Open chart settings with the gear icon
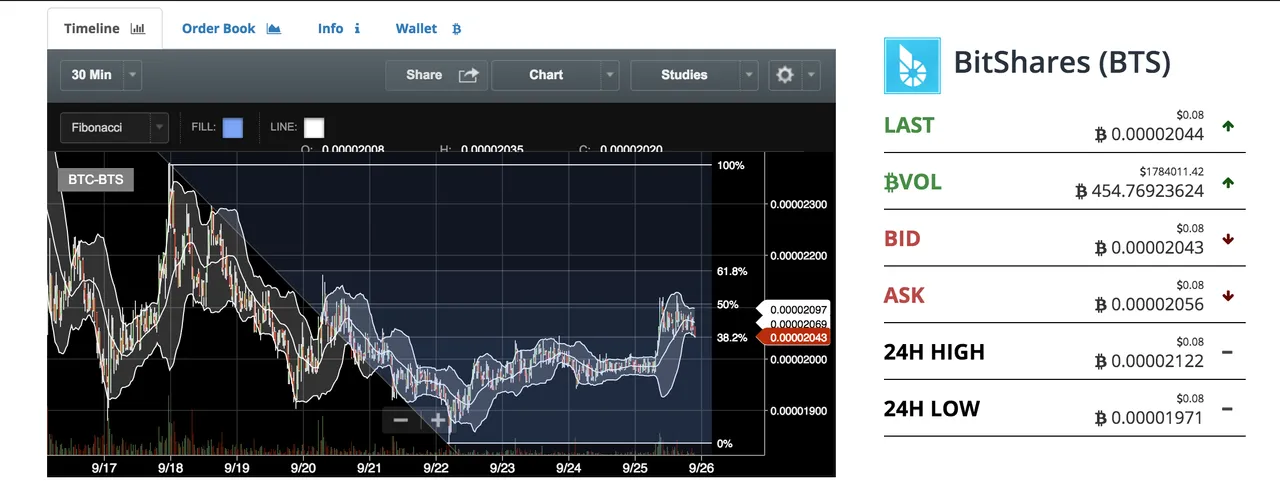Screen dimensions: 1280x488 [x=785, y=75]
